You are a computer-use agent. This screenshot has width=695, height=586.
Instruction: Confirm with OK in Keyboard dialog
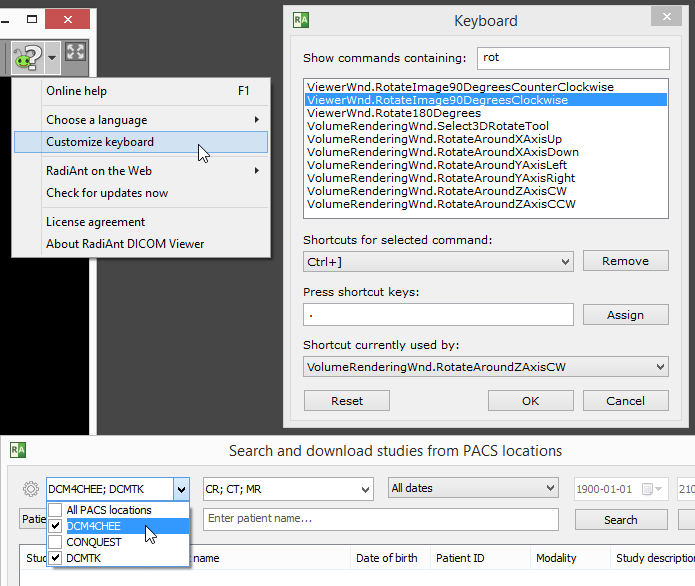coord(531,401)
